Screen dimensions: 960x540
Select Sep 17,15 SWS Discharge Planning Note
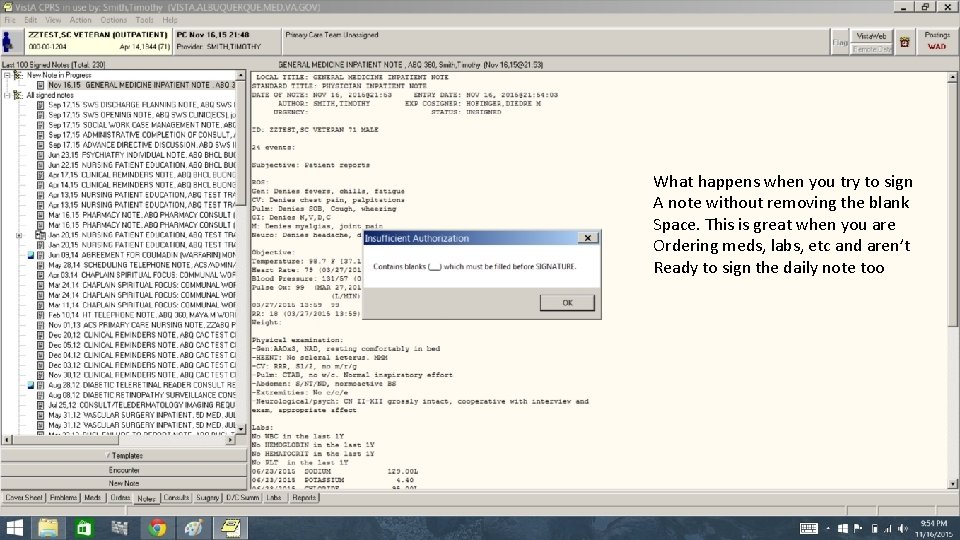[x=141, y=105]
